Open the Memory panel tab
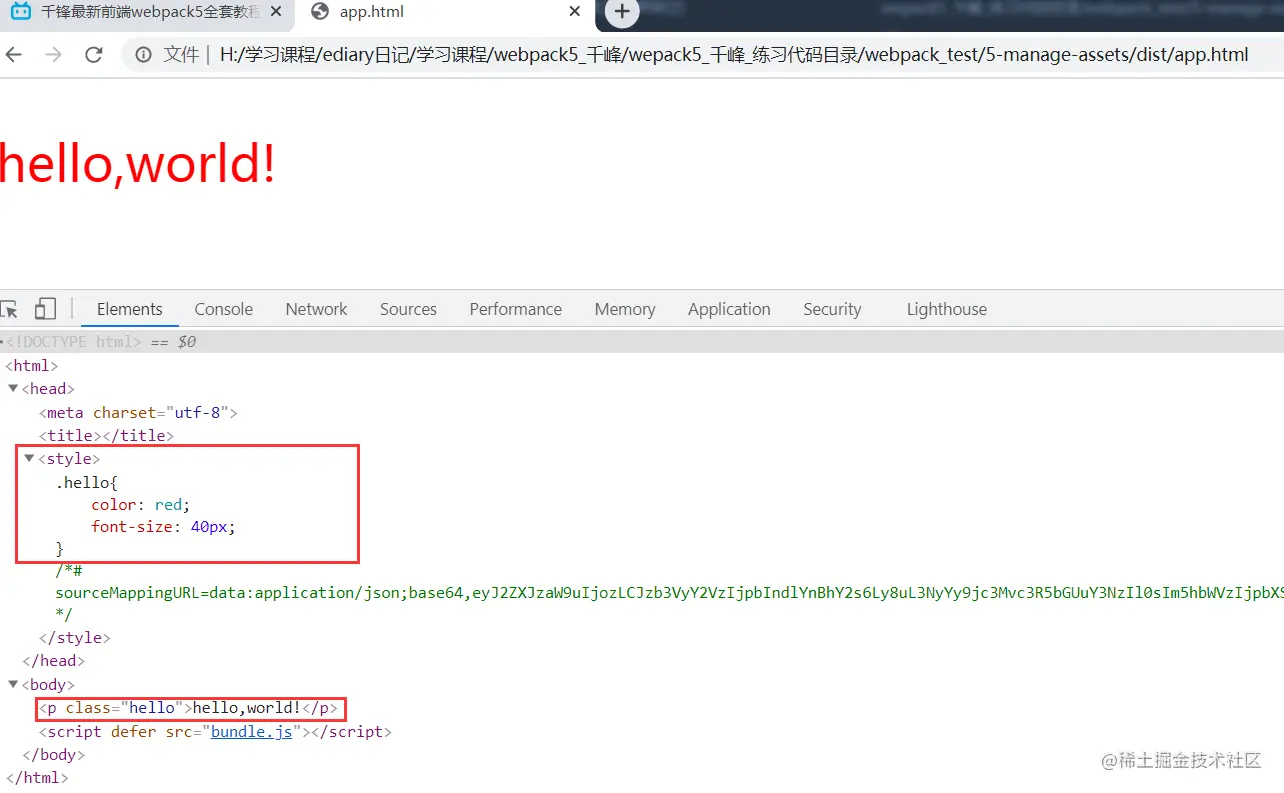The height and width of the screenshot is (793, 1284). (x=625, y=309)
